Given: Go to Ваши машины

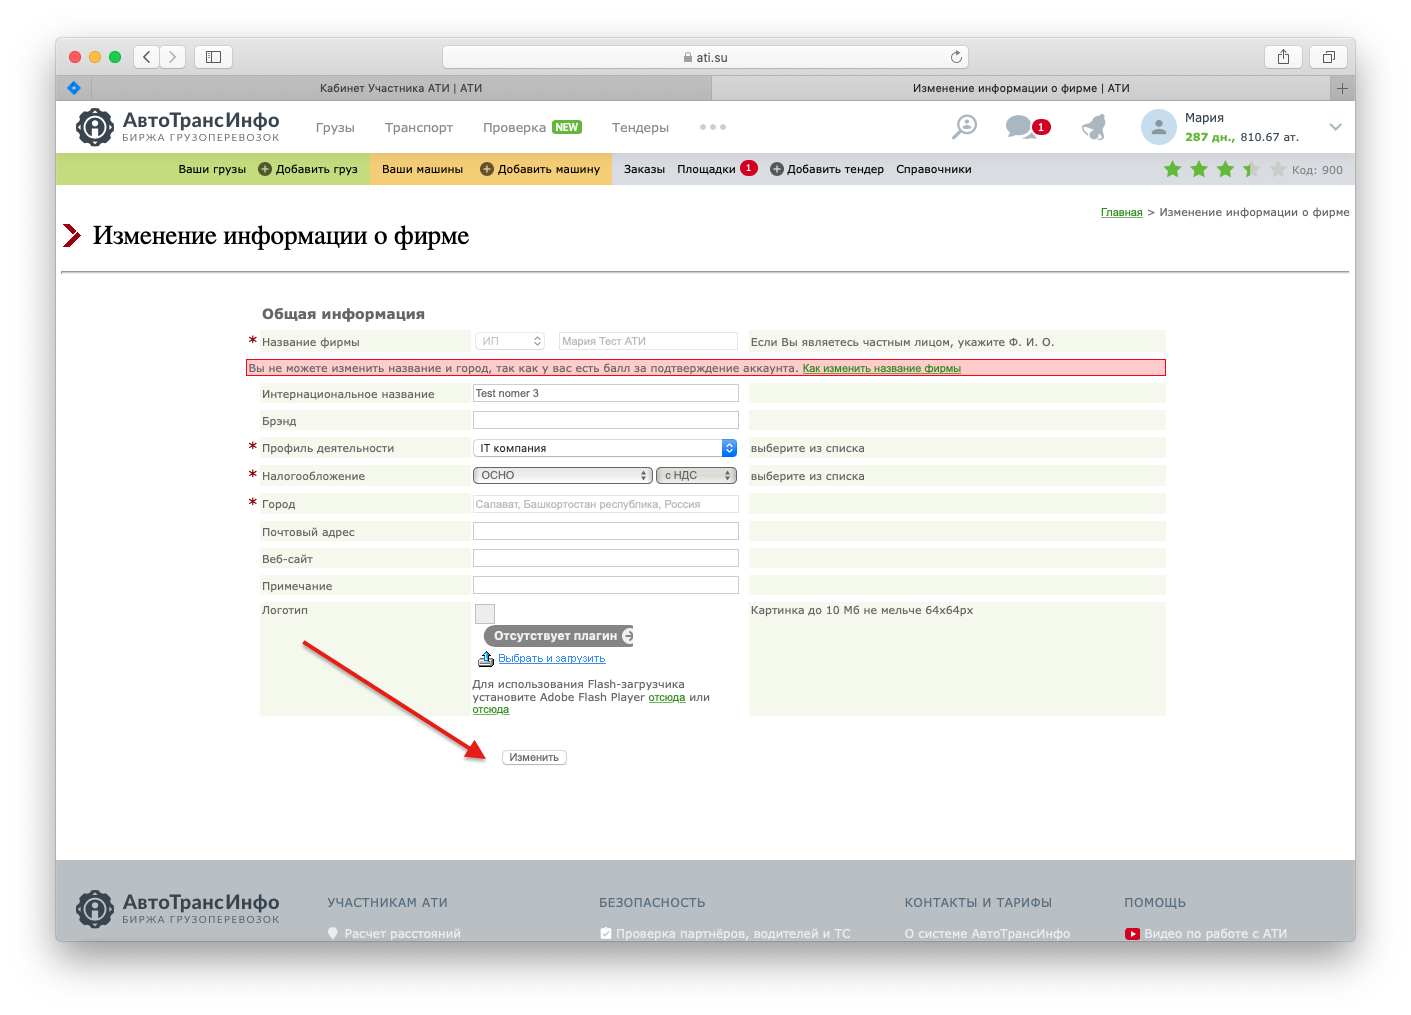Looking at the screenshot, I should click(x=422, y=169).
